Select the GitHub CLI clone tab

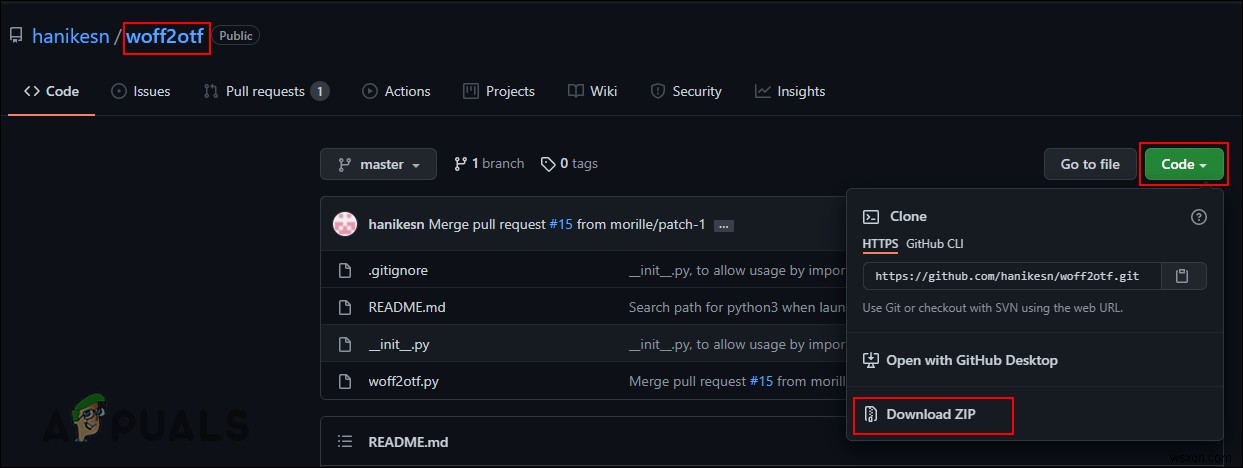(x=934, y=244)
